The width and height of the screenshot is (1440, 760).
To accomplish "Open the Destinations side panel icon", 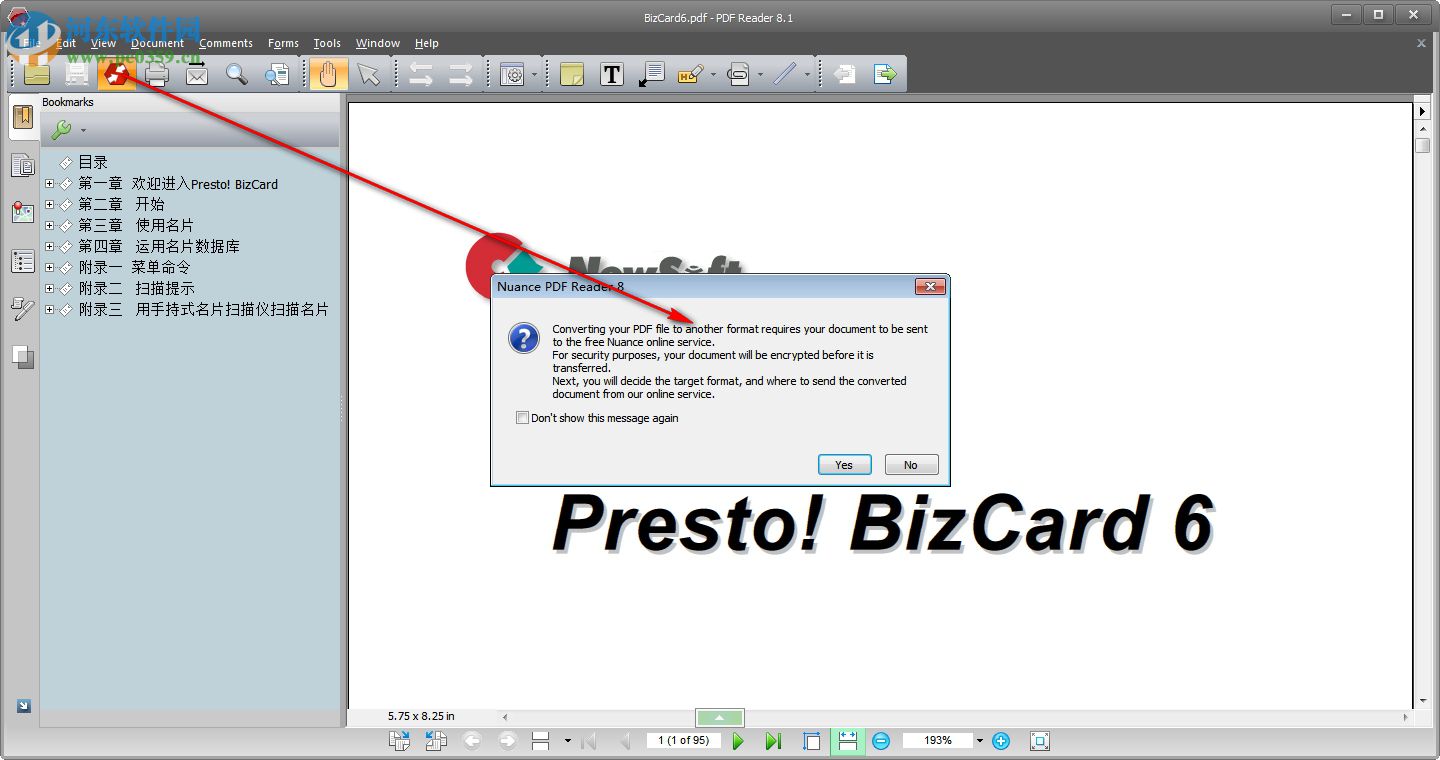I will (23, 213).
